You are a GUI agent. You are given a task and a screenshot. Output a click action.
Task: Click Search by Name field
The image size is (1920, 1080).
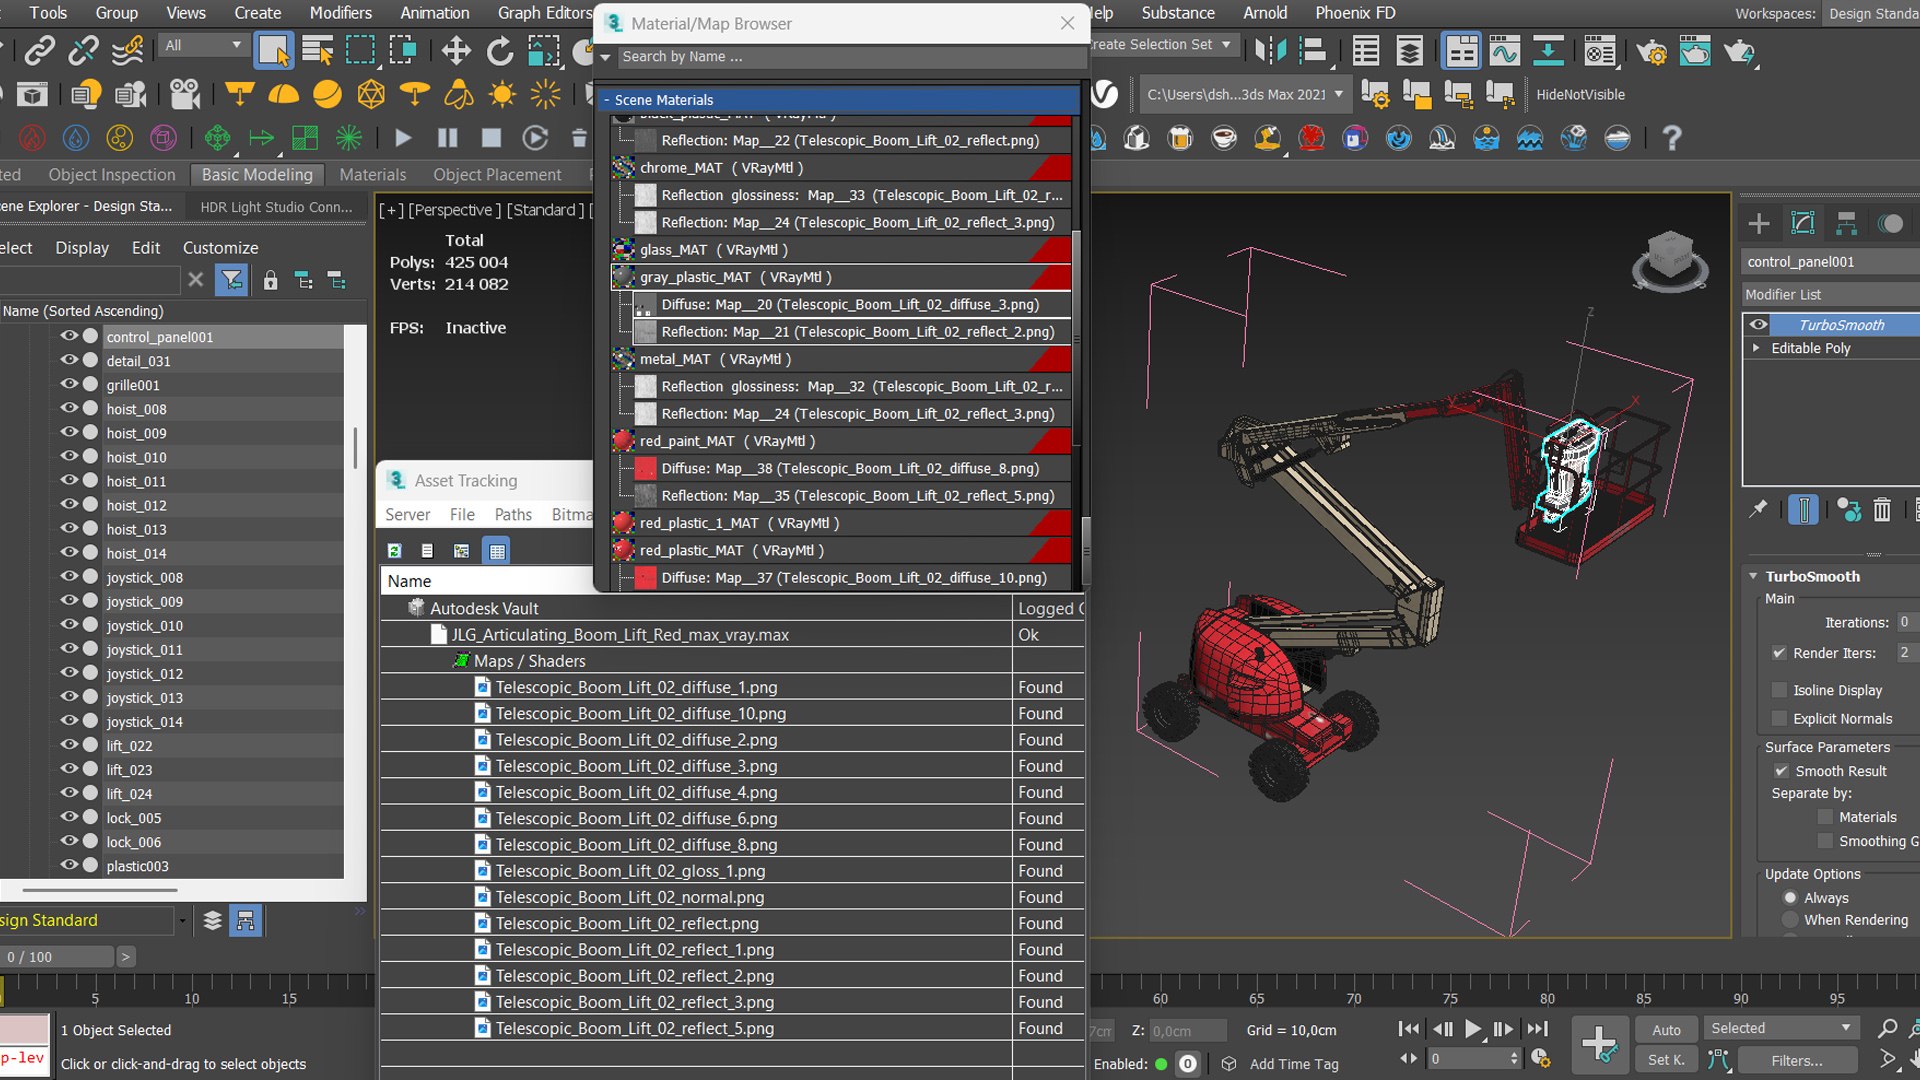850,57
